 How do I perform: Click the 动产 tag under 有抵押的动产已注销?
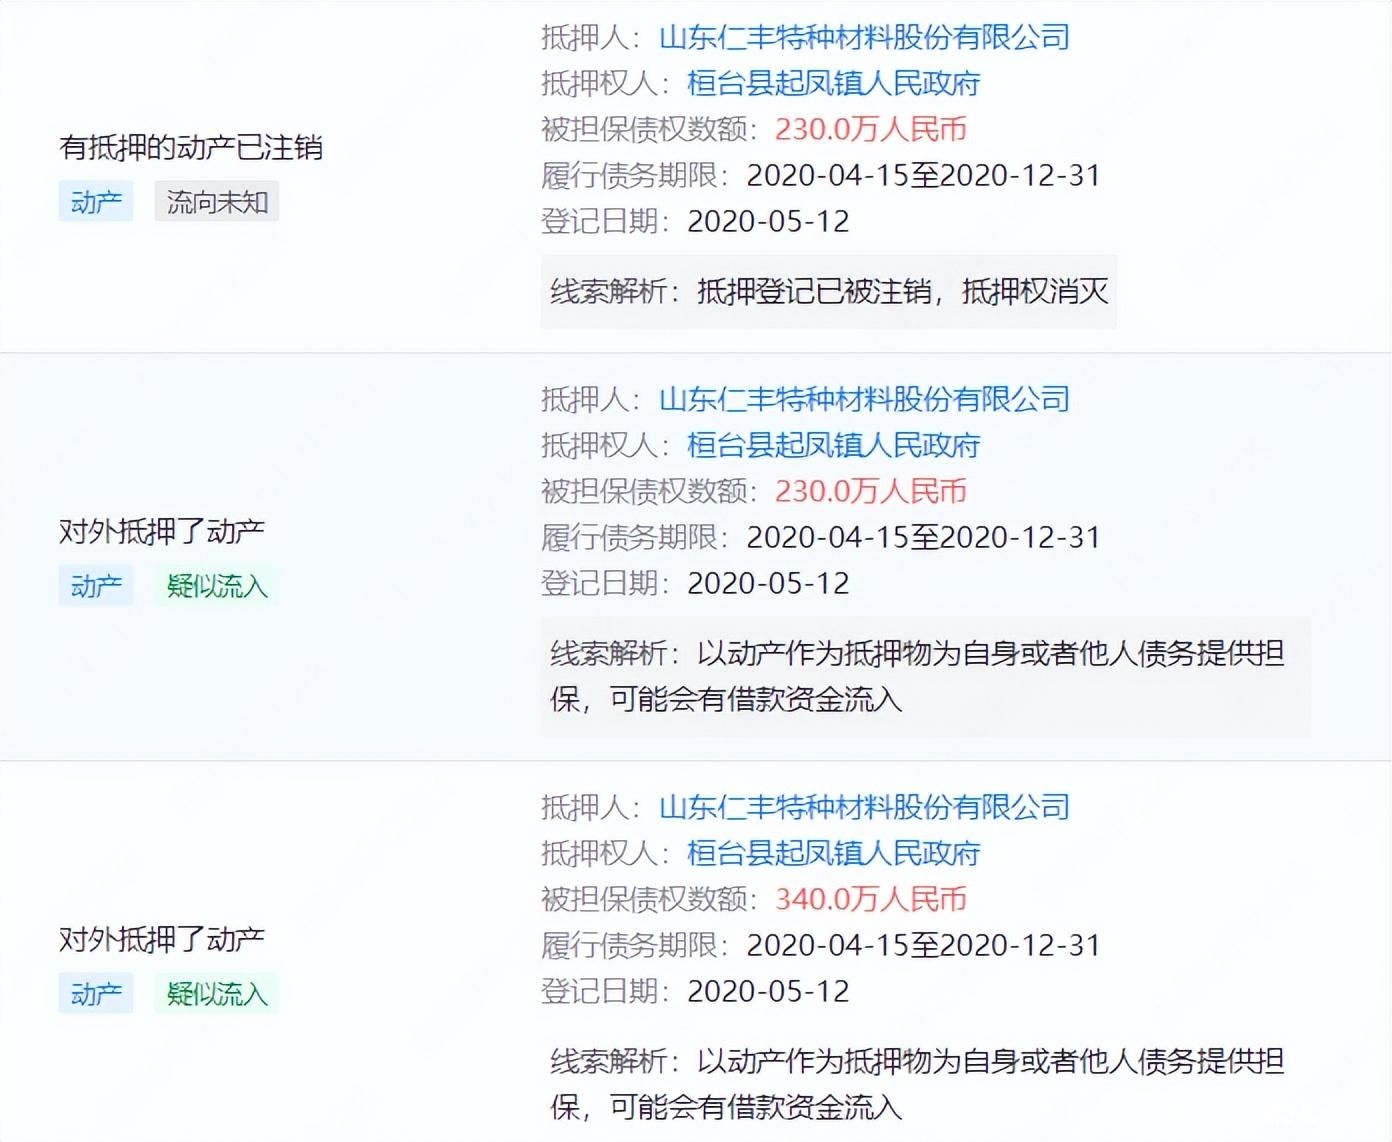click(x=96, y=202)
